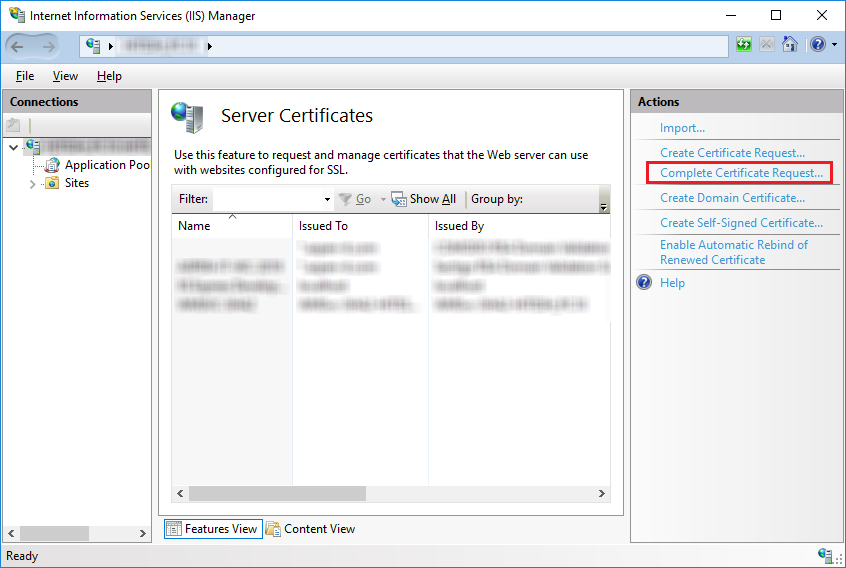This screenshot has width=846, height=568.
Task: Click Connections pane scroll right arrow
Action: click(x=142, y=534)
